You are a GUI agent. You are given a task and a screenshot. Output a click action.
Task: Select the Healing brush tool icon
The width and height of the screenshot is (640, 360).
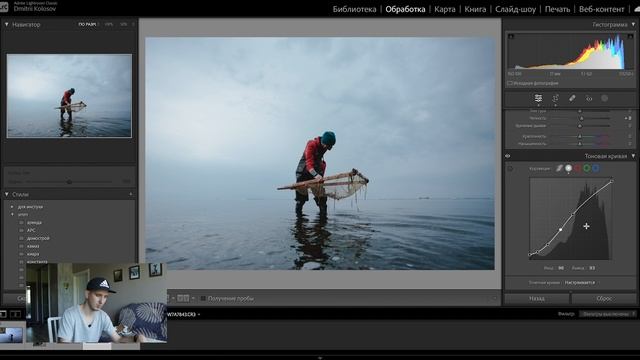[x=572, y=98]
